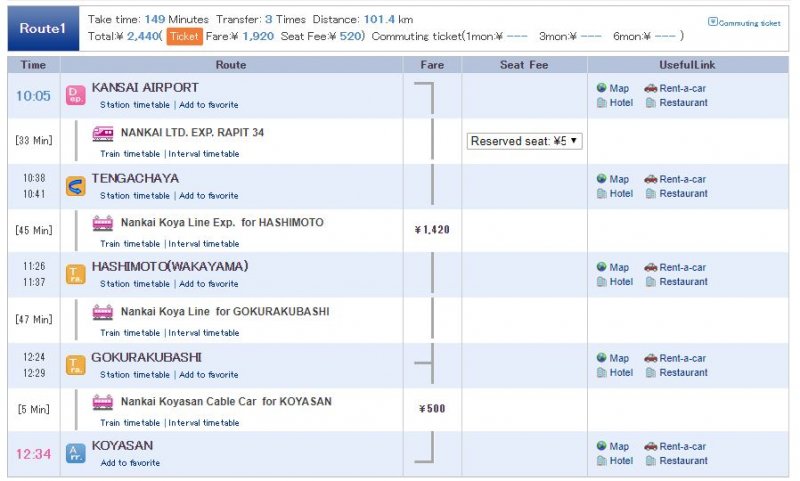Click the ¥500 fare value
This screenshot has width=800, height=481.
click(432, 409)
